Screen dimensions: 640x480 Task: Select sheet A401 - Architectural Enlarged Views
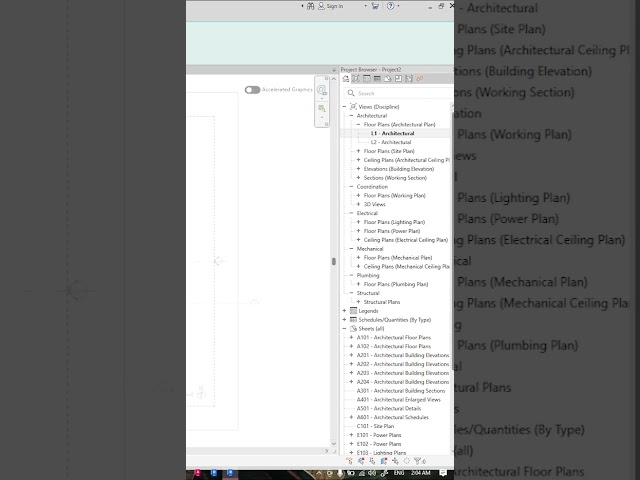point(399,400)
